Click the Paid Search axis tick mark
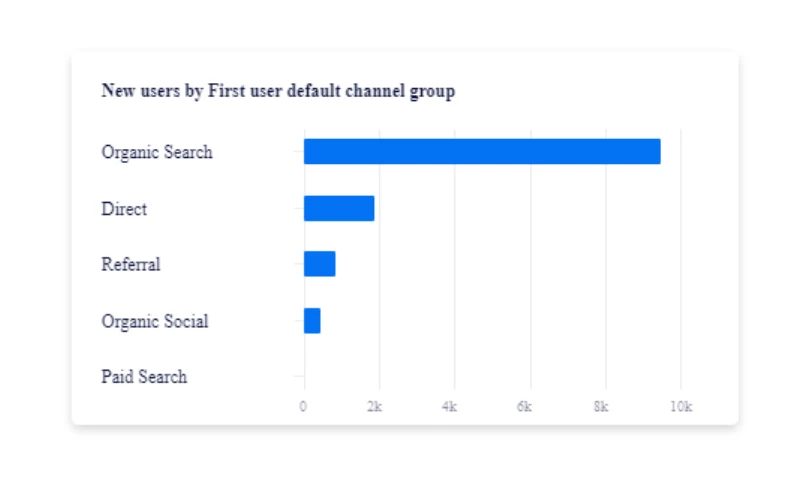The height and width of the screenshot is (480, 800). click(298, 377)
